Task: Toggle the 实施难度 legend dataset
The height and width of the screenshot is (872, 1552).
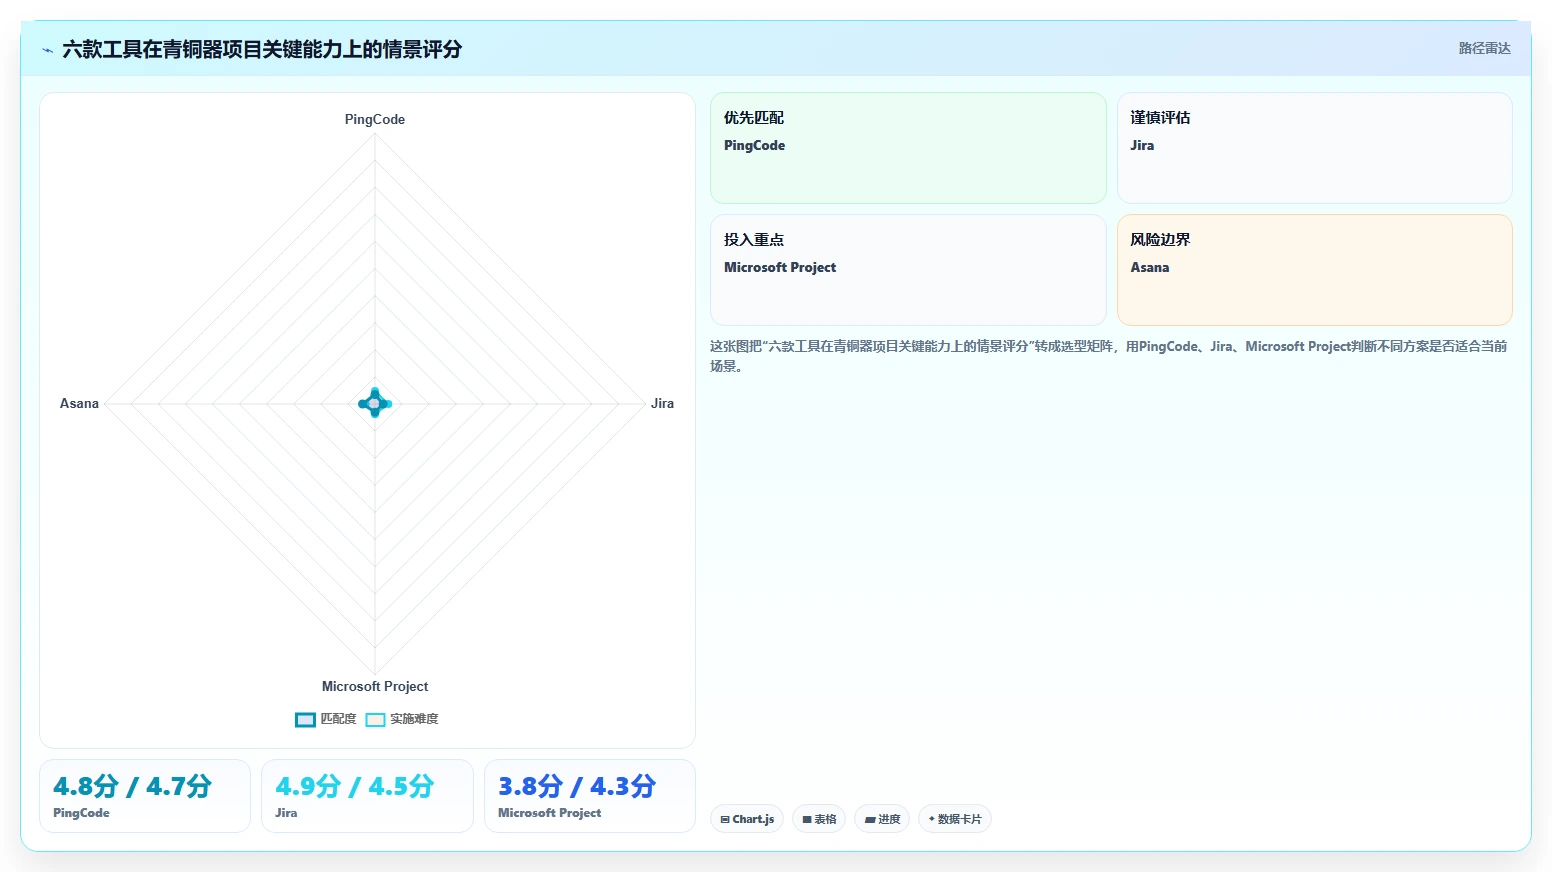Action: coord(402,719)
